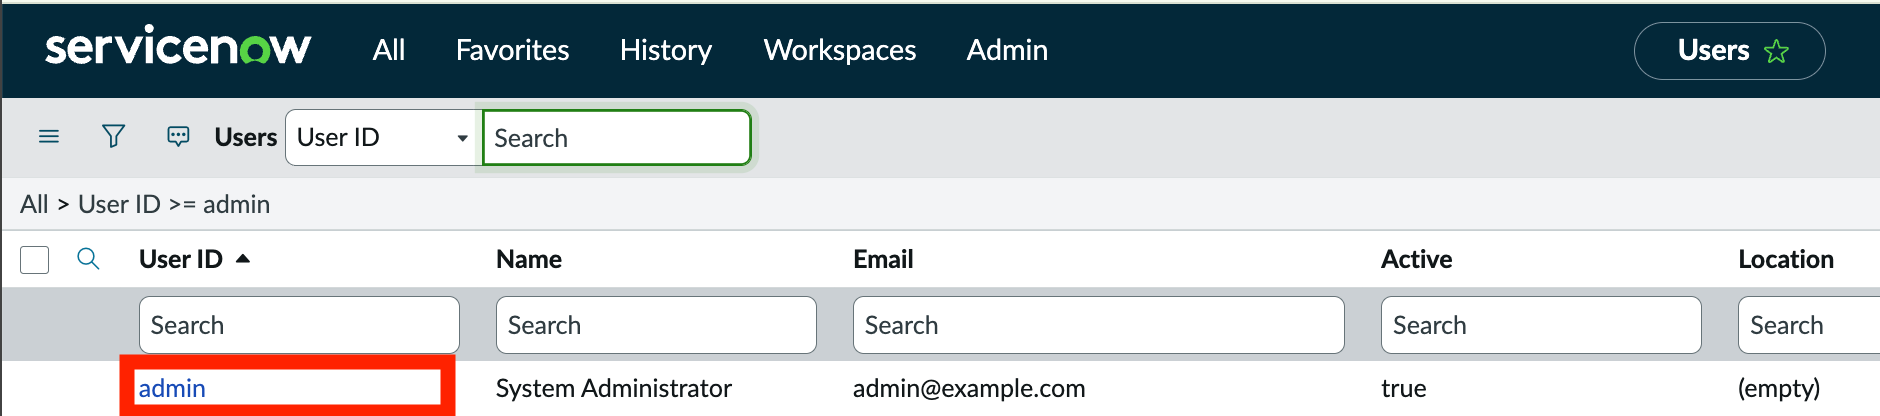Tick the select-all rows checkbox
Screen dimensions: 1880x416
click(35, 260)
